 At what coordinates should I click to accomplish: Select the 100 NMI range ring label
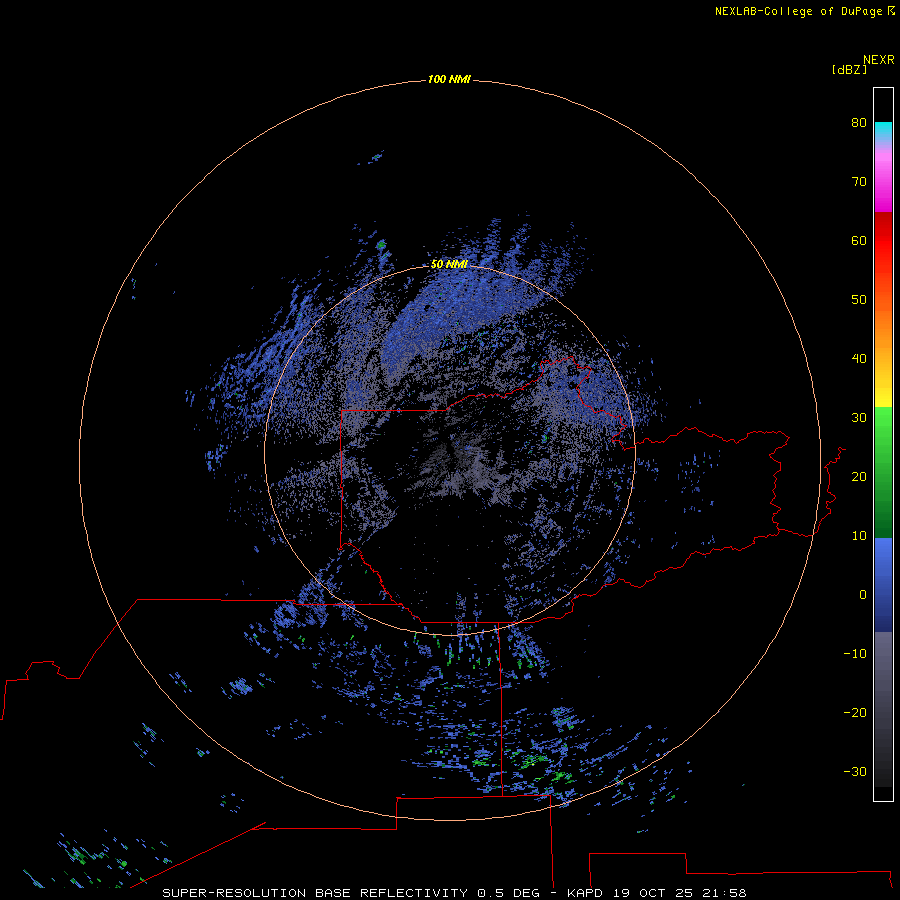pos(449,79)
